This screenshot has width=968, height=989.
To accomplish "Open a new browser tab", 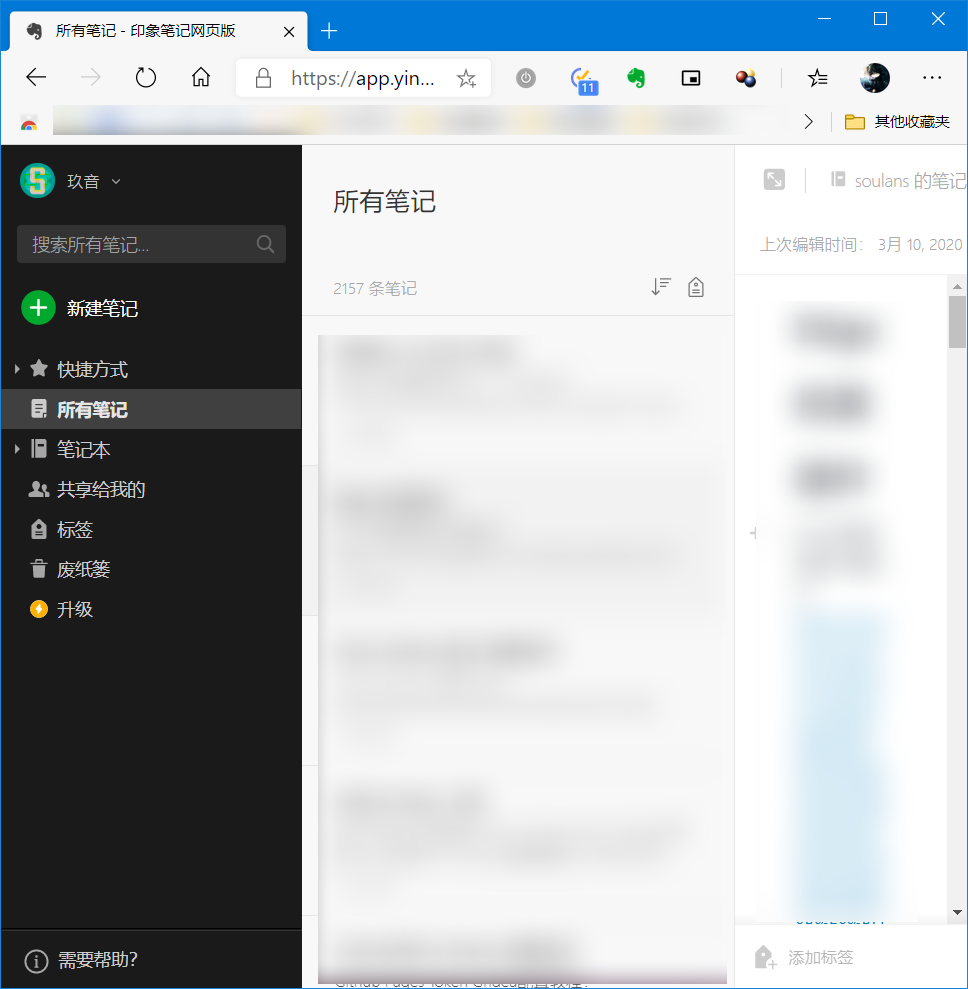I will (x=329, y=30).
